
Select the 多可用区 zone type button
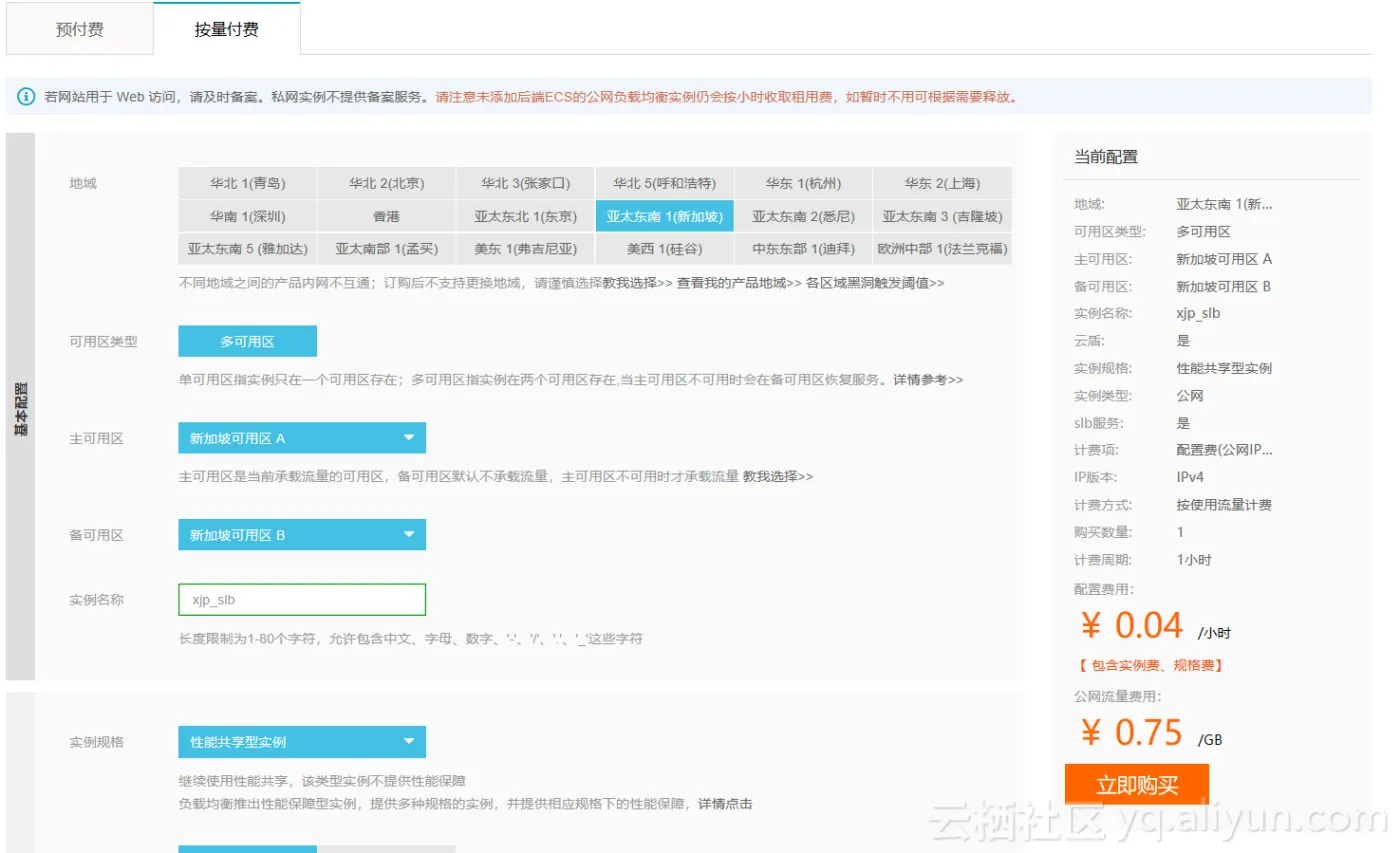248,341
